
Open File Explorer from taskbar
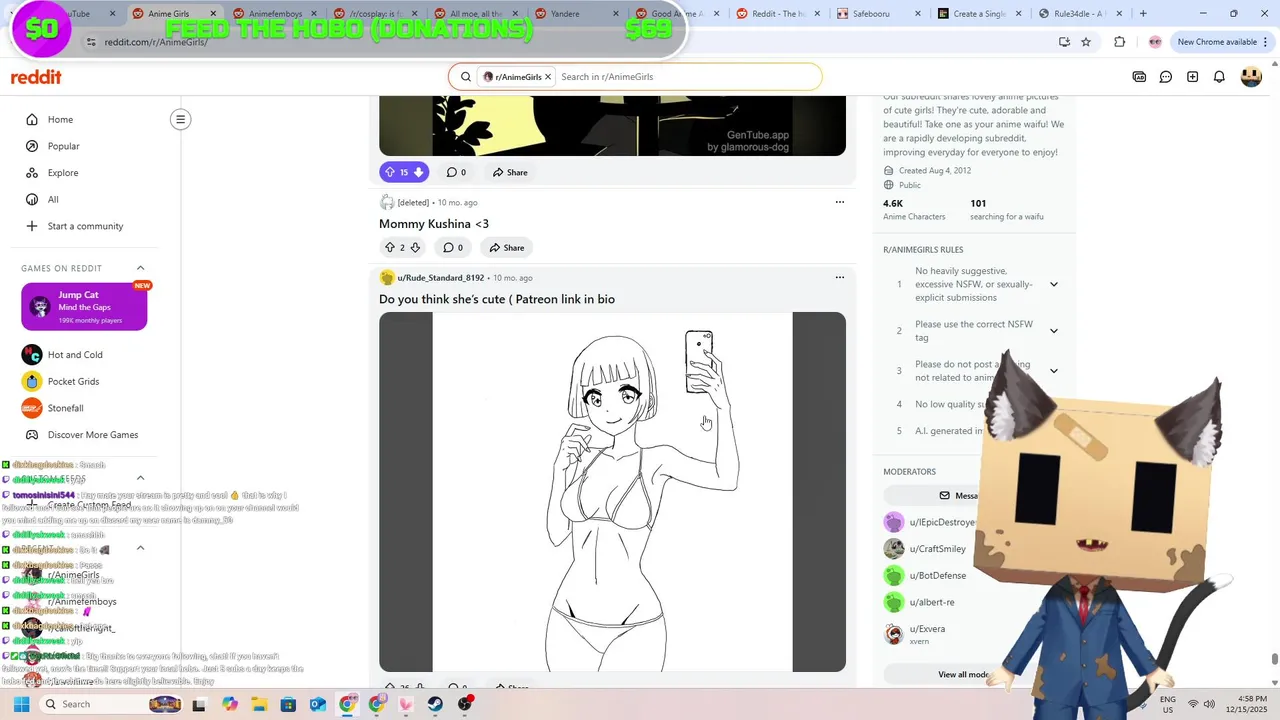259,704
